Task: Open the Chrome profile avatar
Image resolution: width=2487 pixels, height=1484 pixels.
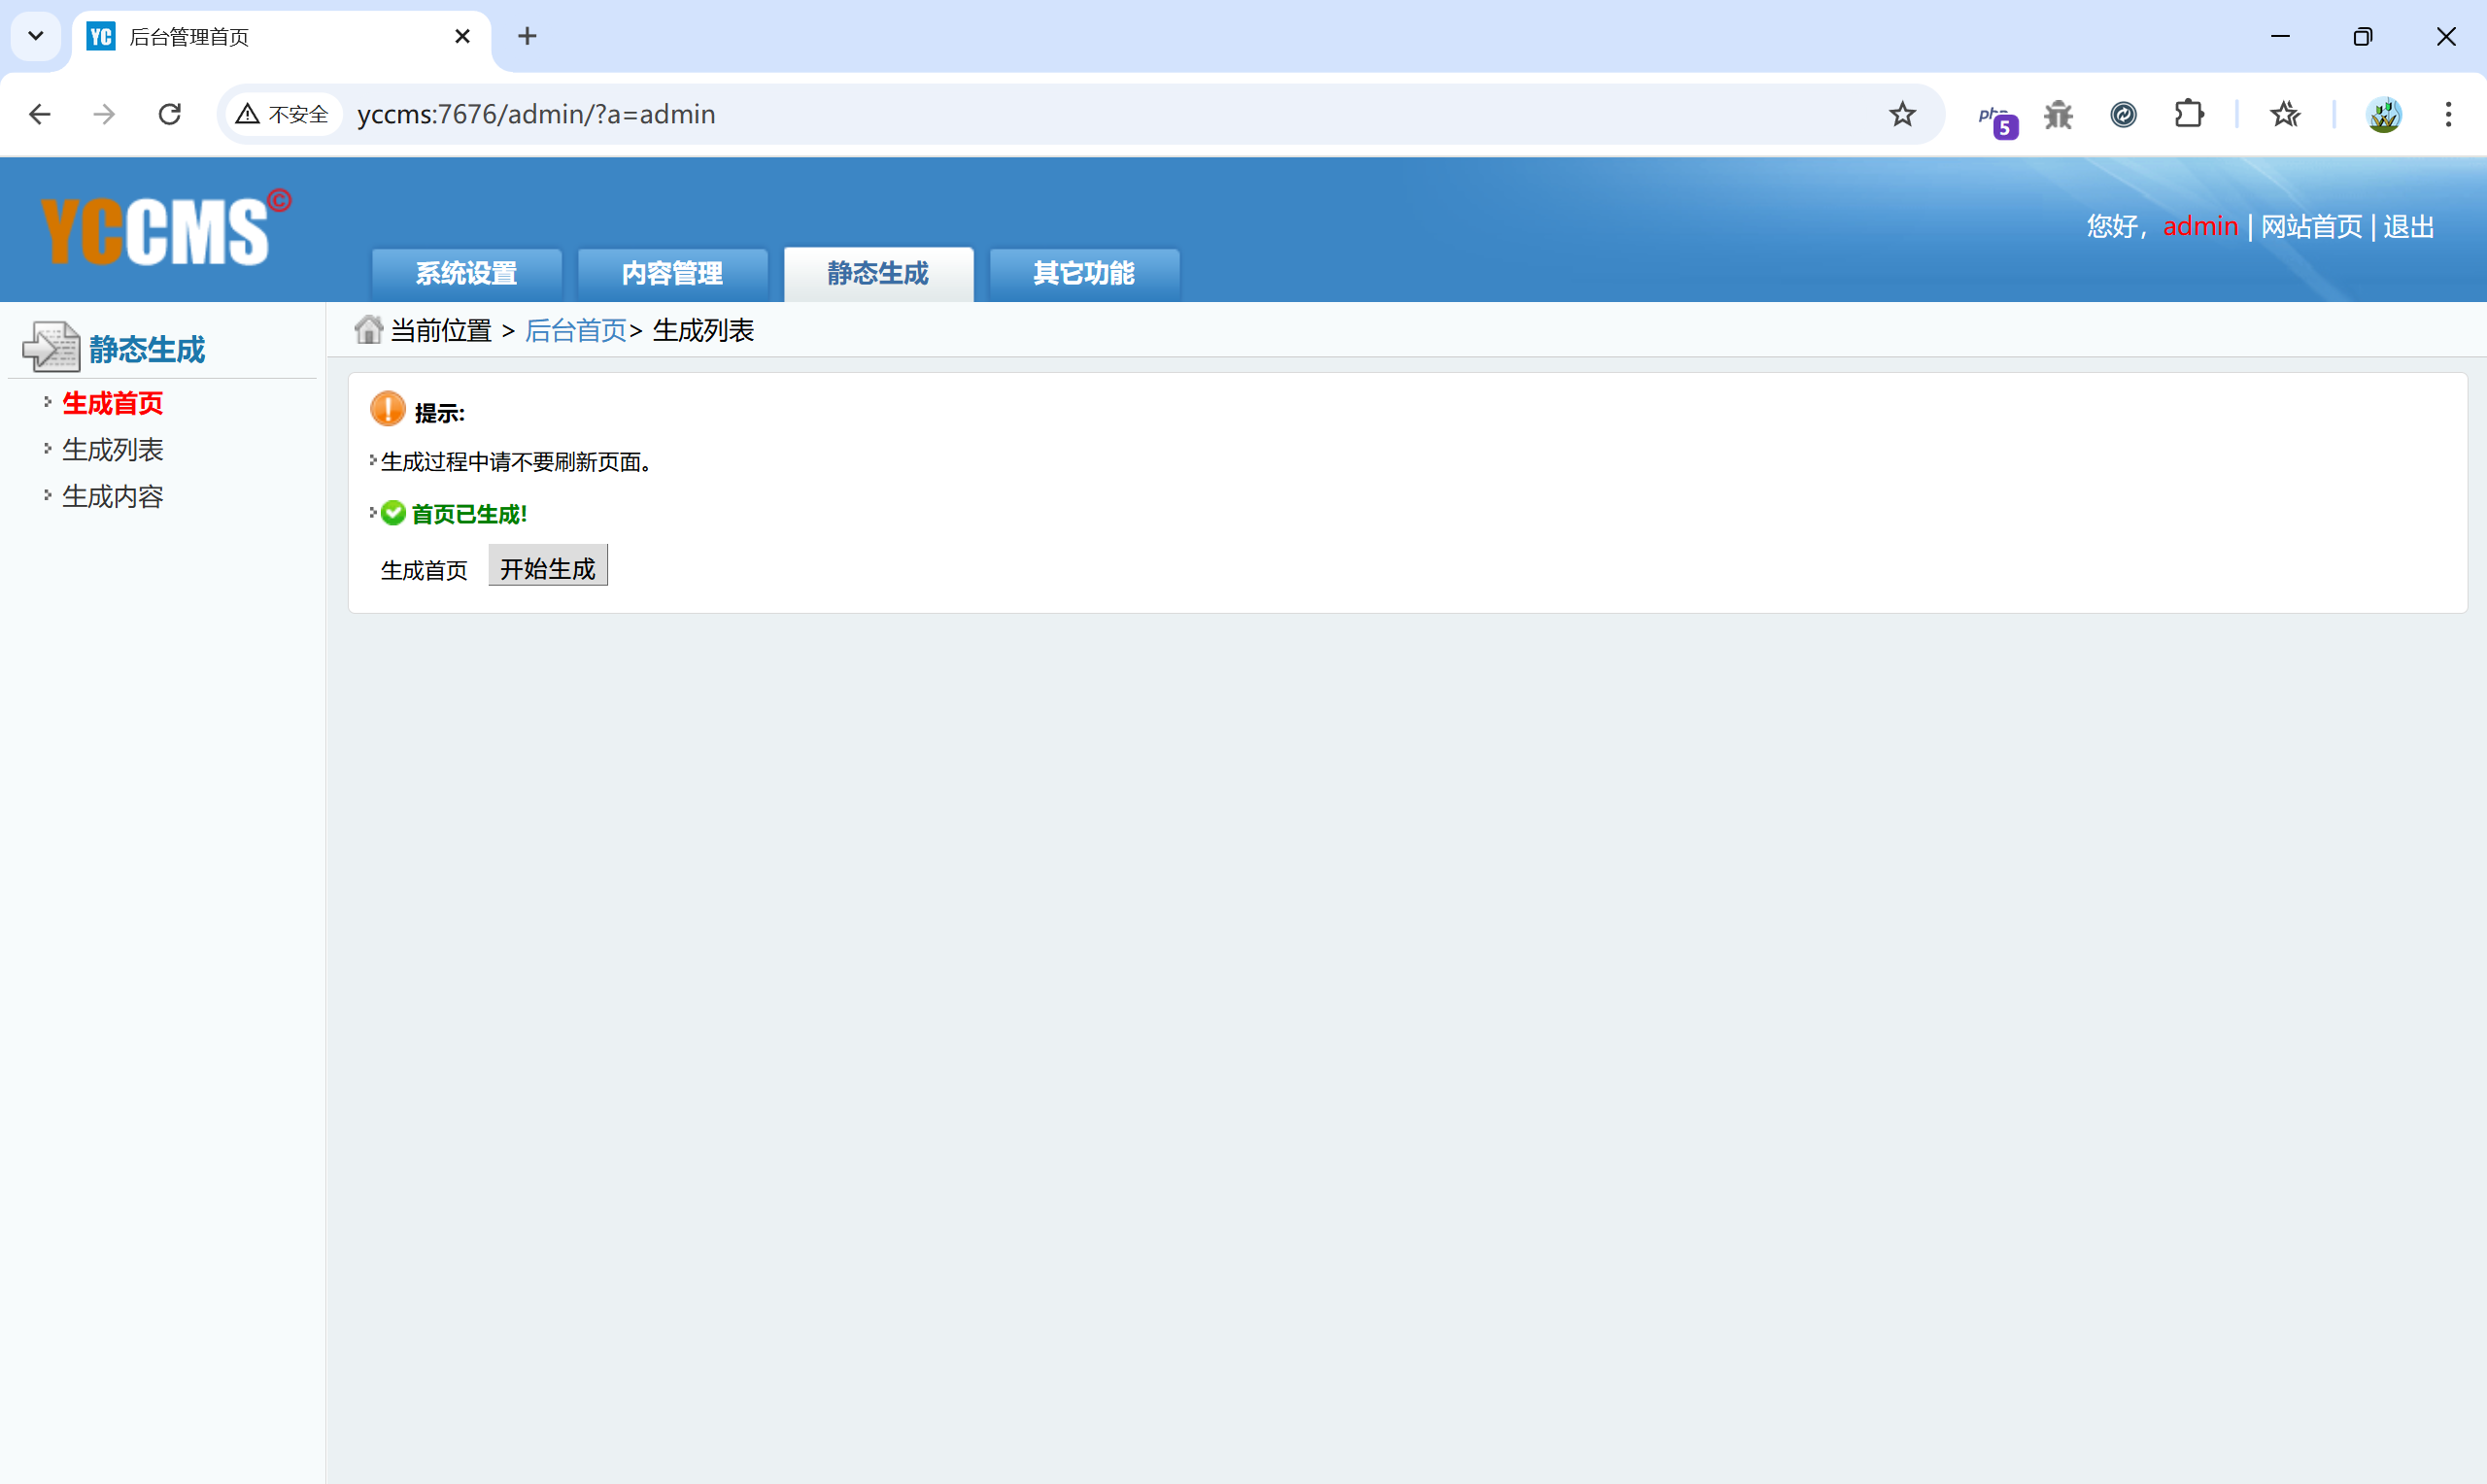Action: (x=2384, y=114)
